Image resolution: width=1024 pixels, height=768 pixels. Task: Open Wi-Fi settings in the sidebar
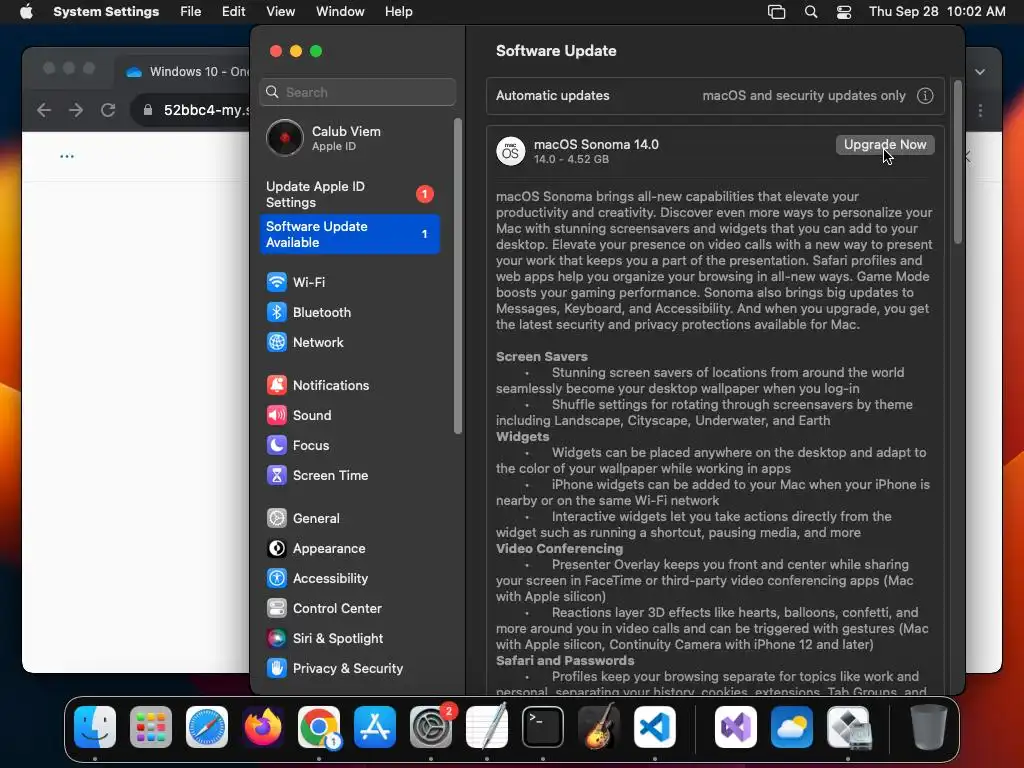(349, 282)
